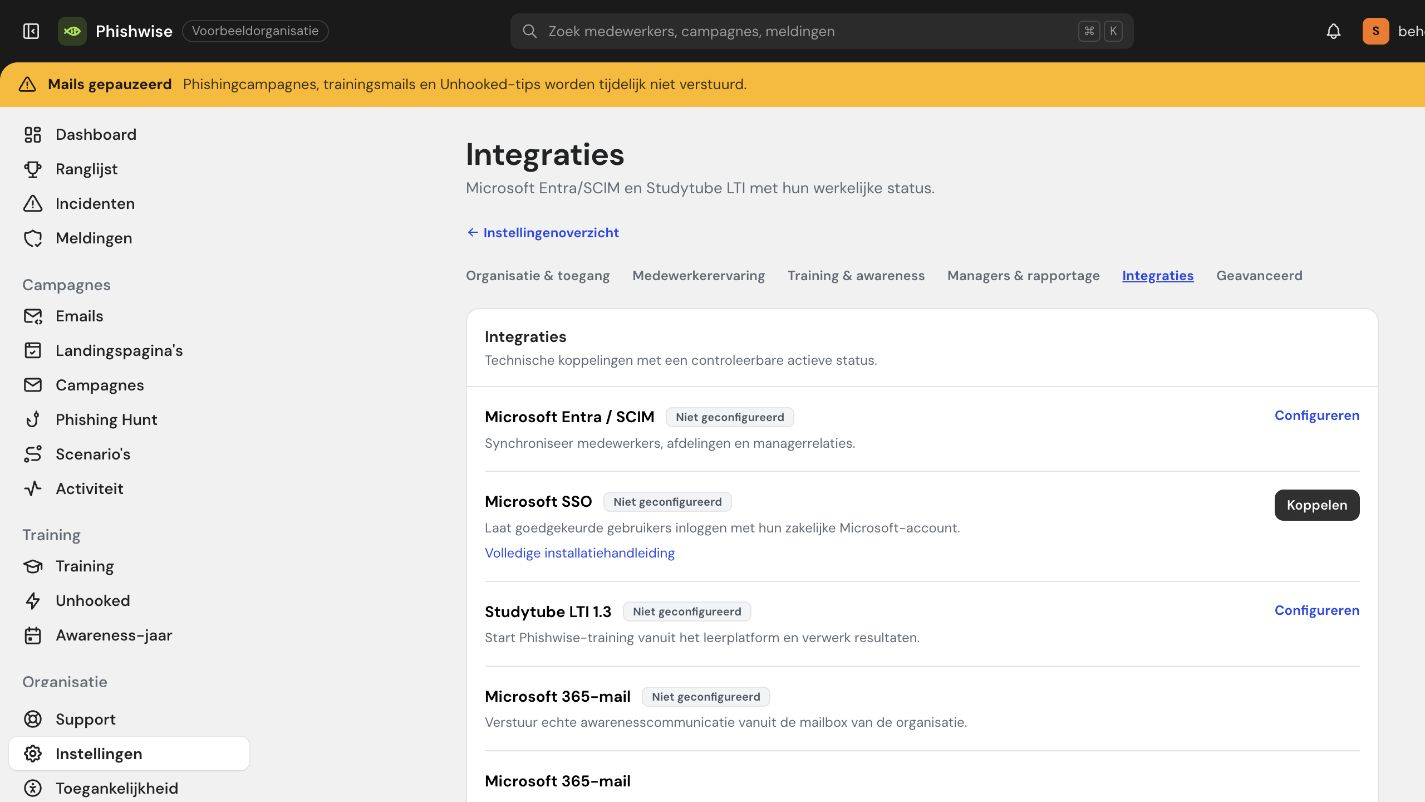
Task: Click the Incidenten warning triangle icon
Action: [x=33, y=204]
